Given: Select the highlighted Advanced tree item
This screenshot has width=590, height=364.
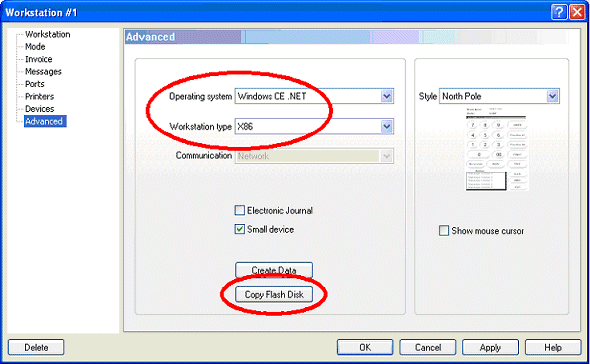Looking at the screenshot, I should (45, 121).
